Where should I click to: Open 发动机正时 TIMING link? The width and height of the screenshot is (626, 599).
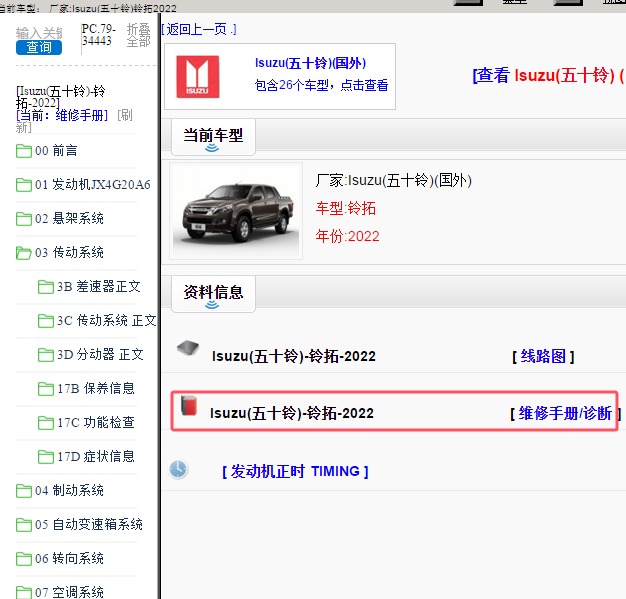click(x=295, y=472)
